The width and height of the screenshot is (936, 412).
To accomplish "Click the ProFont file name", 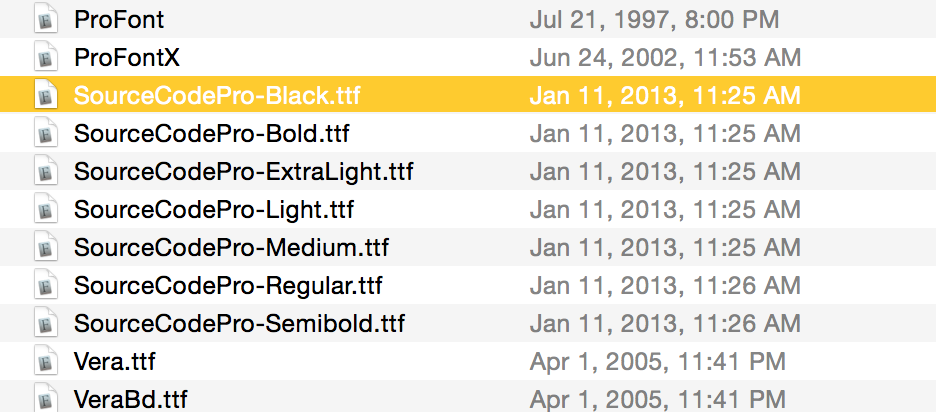I will click(x=119, y=19).
